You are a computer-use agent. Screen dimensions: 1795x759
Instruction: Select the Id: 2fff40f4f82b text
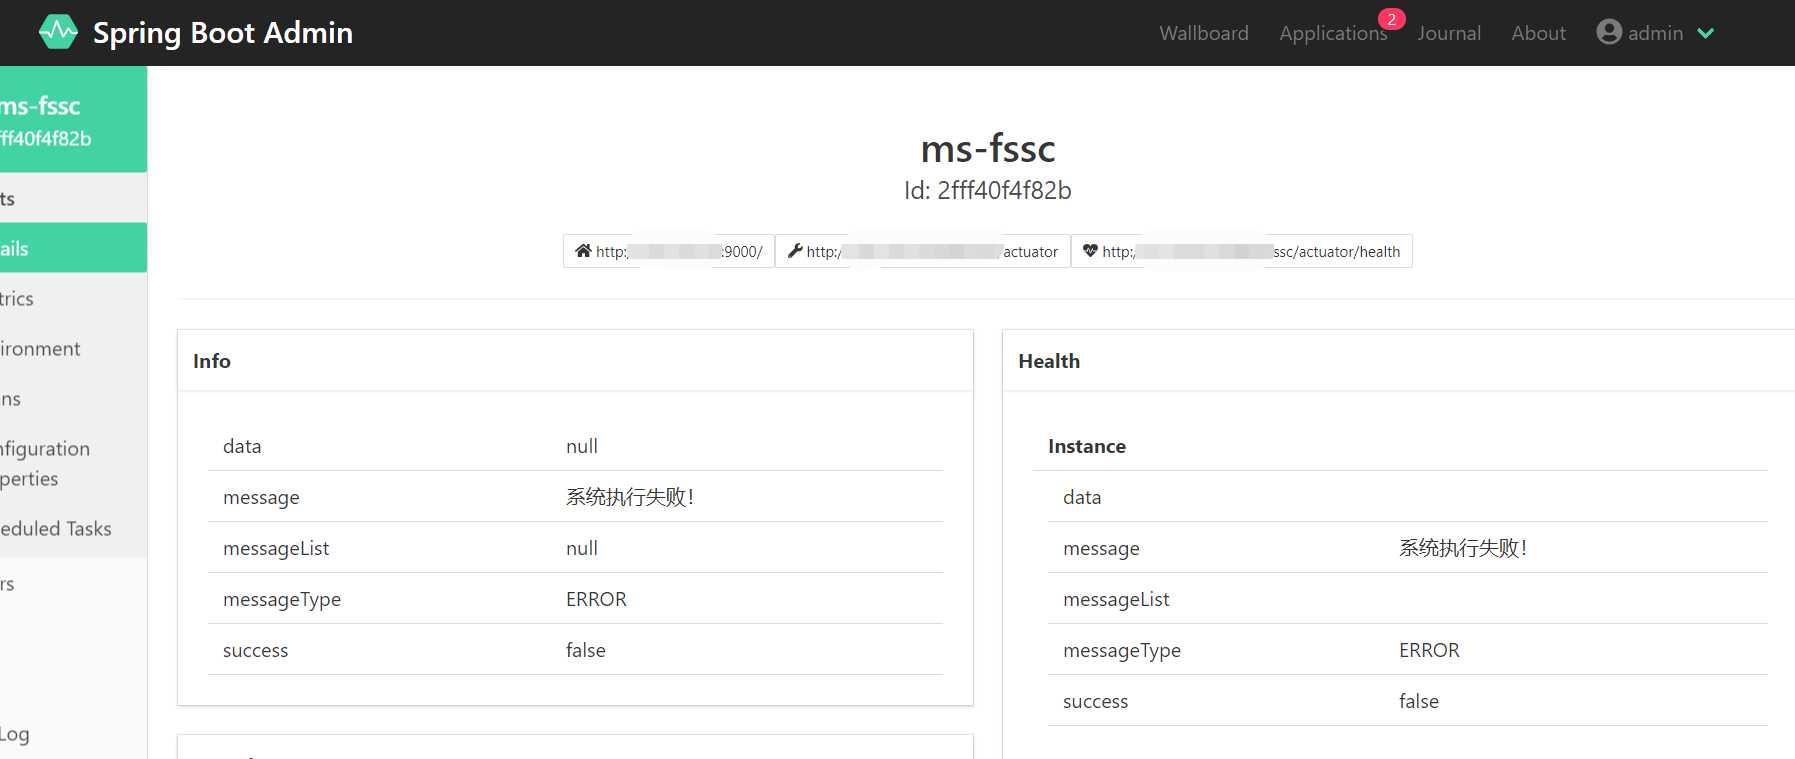click(988, 190)
